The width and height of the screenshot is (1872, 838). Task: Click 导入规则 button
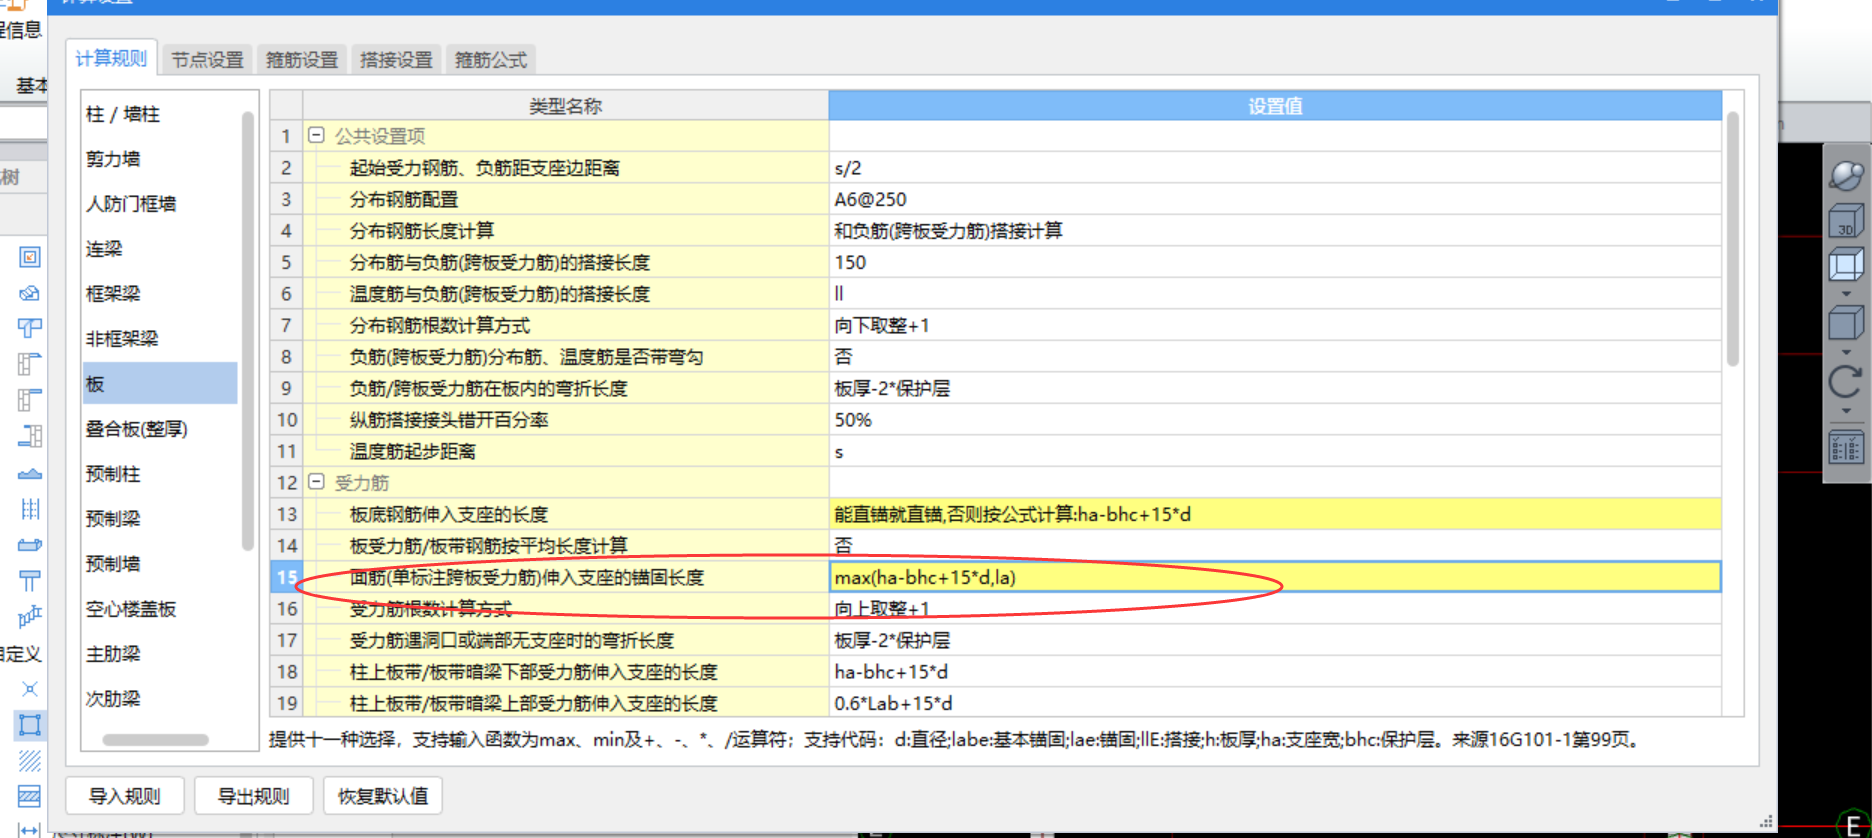point(125,796)
